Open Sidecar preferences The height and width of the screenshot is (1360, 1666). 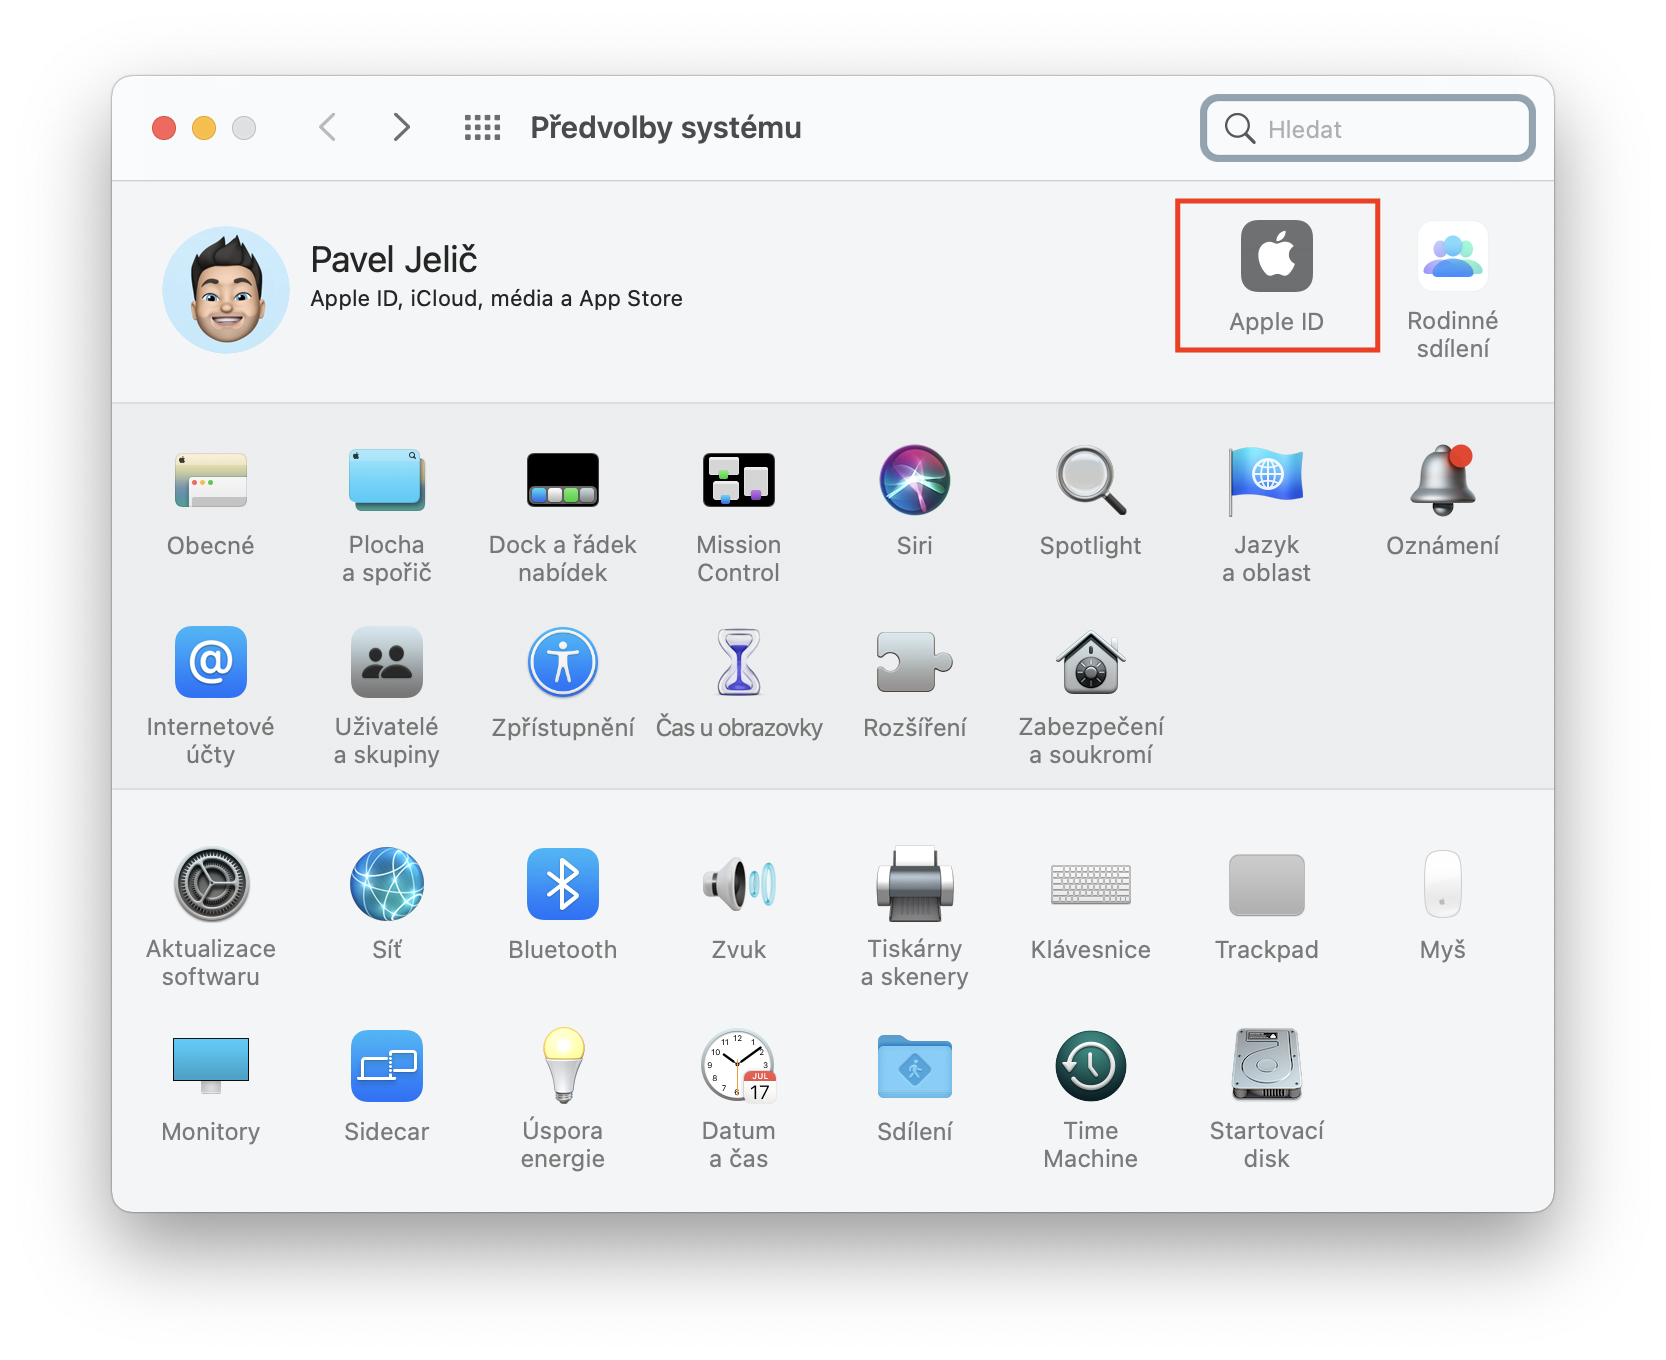click(386, 1088)
